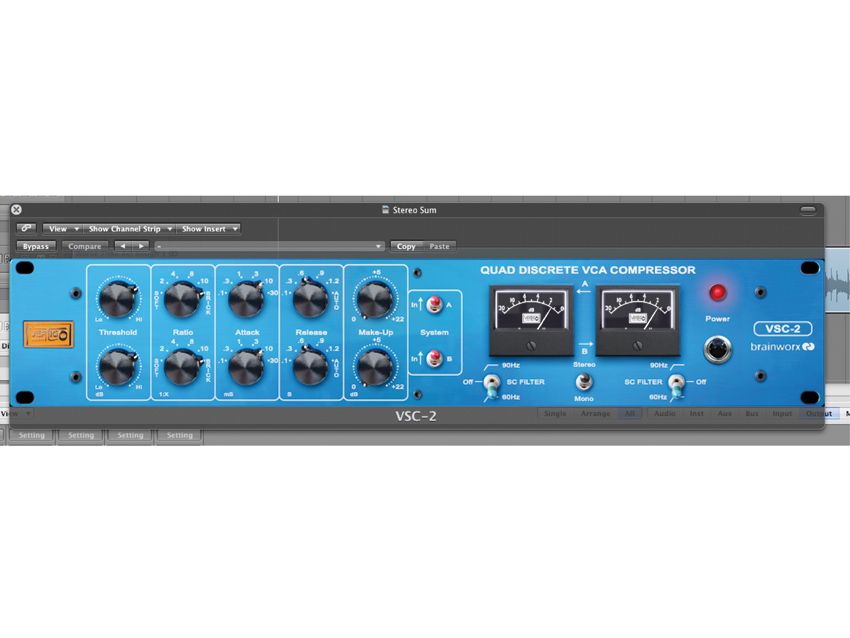
Task: Open the Show Insert dropdown
Action: (207, 228)
